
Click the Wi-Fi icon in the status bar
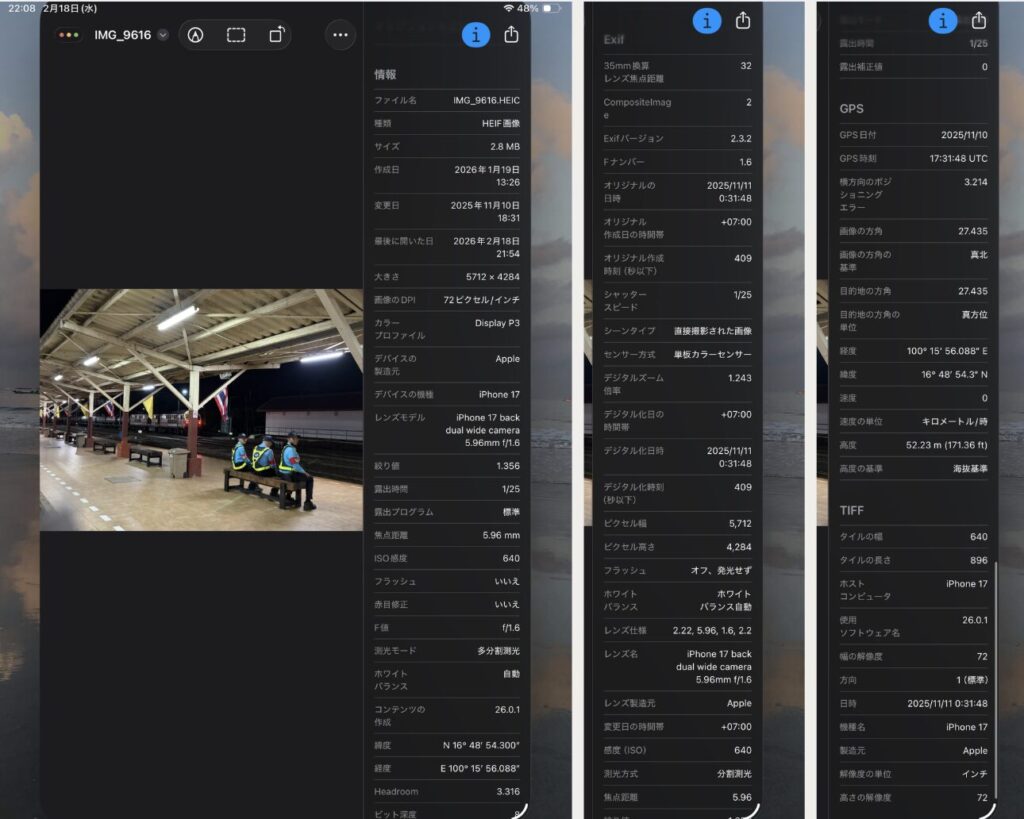coord(509,8)
